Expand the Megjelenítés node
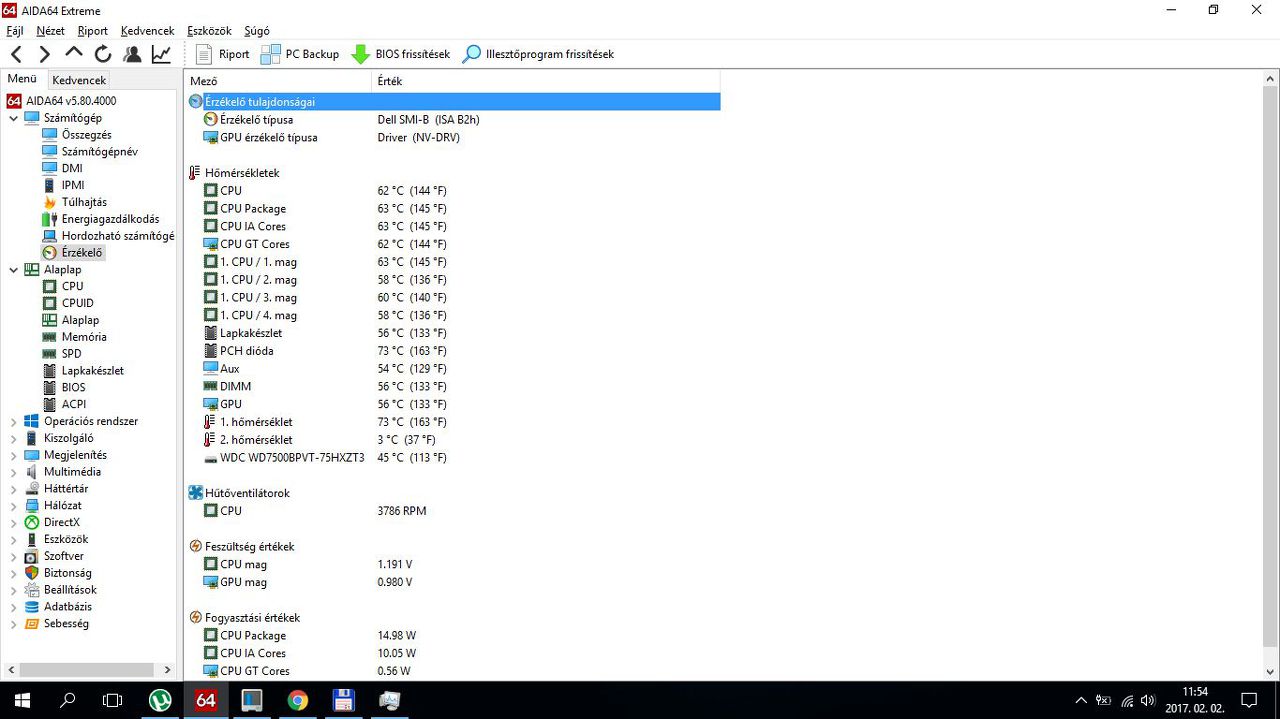1280x719 pixels. pos(13,455)
